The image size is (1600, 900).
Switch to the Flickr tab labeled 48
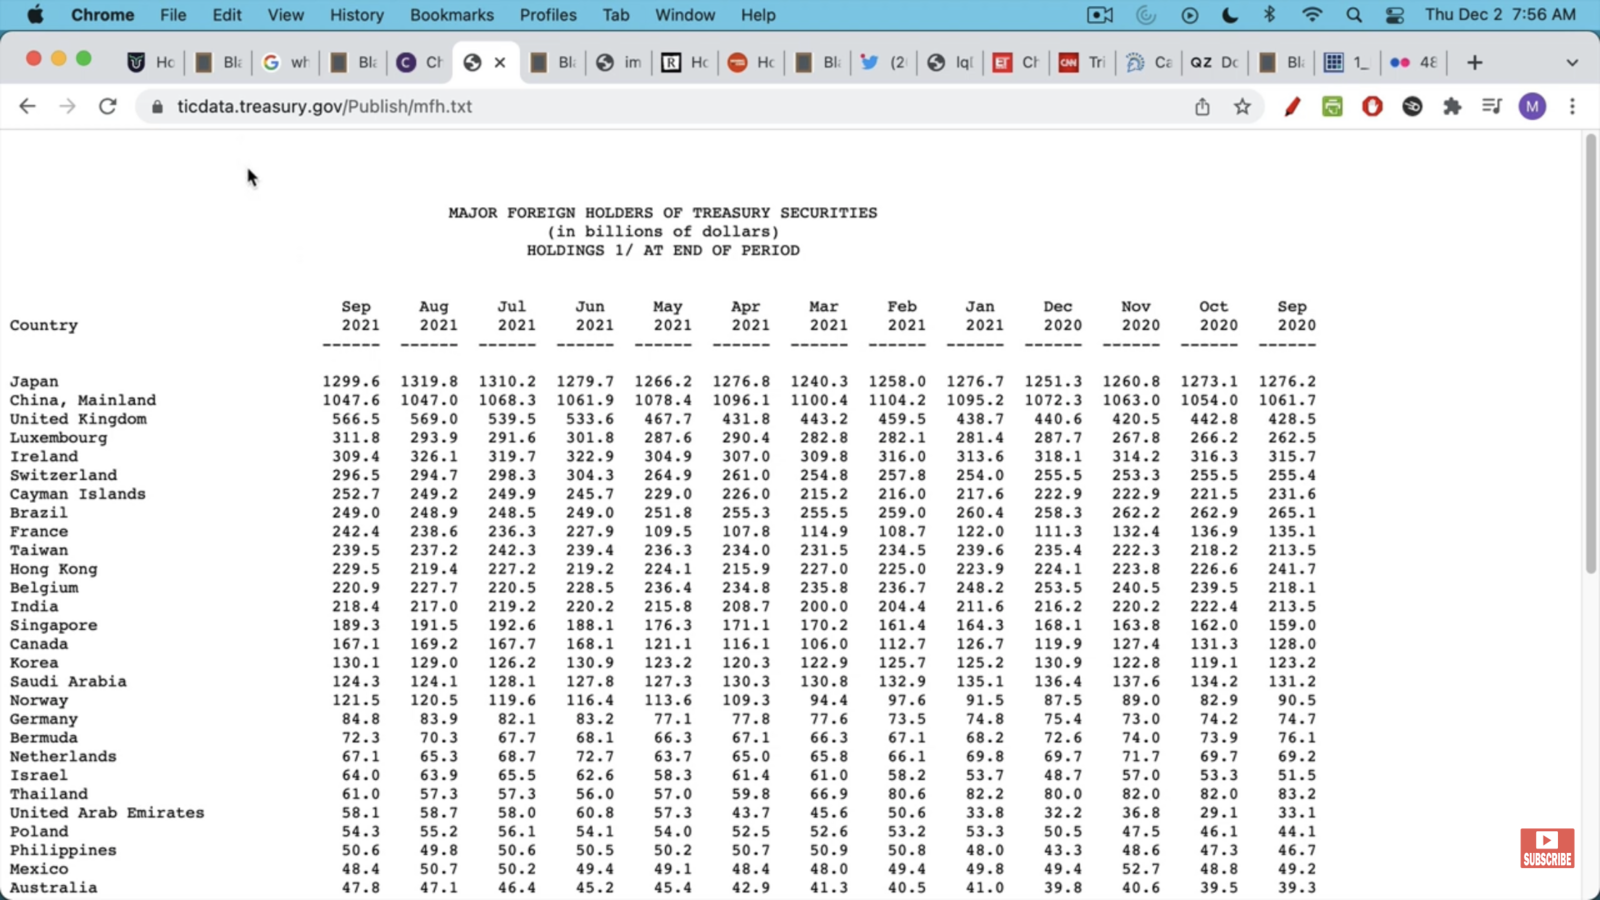[x=1413, y=62]
